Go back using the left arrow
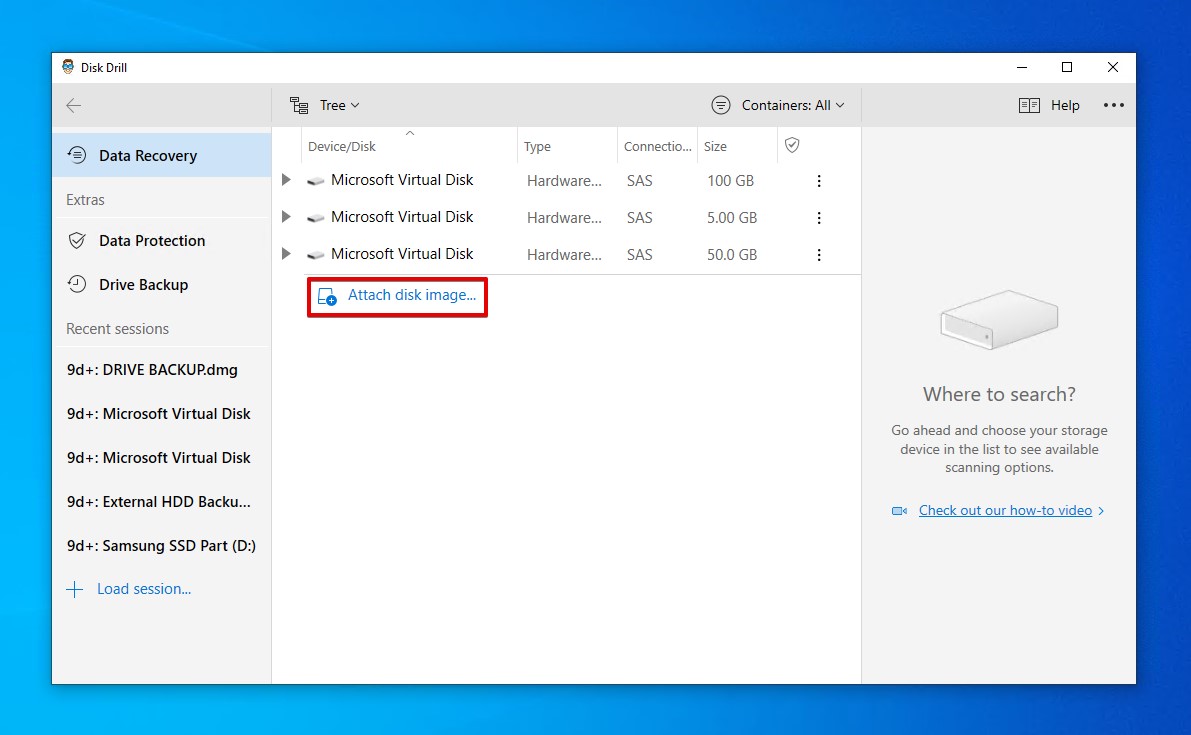Viewport: 1191px width, 735px height. click(x=74, y=106)
